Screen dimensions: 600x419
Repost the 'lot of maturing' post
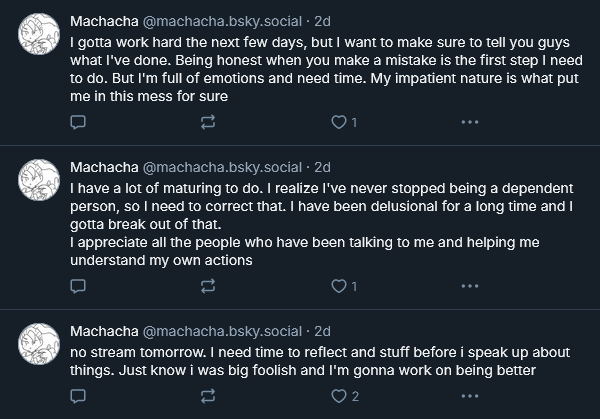[208, 287]
